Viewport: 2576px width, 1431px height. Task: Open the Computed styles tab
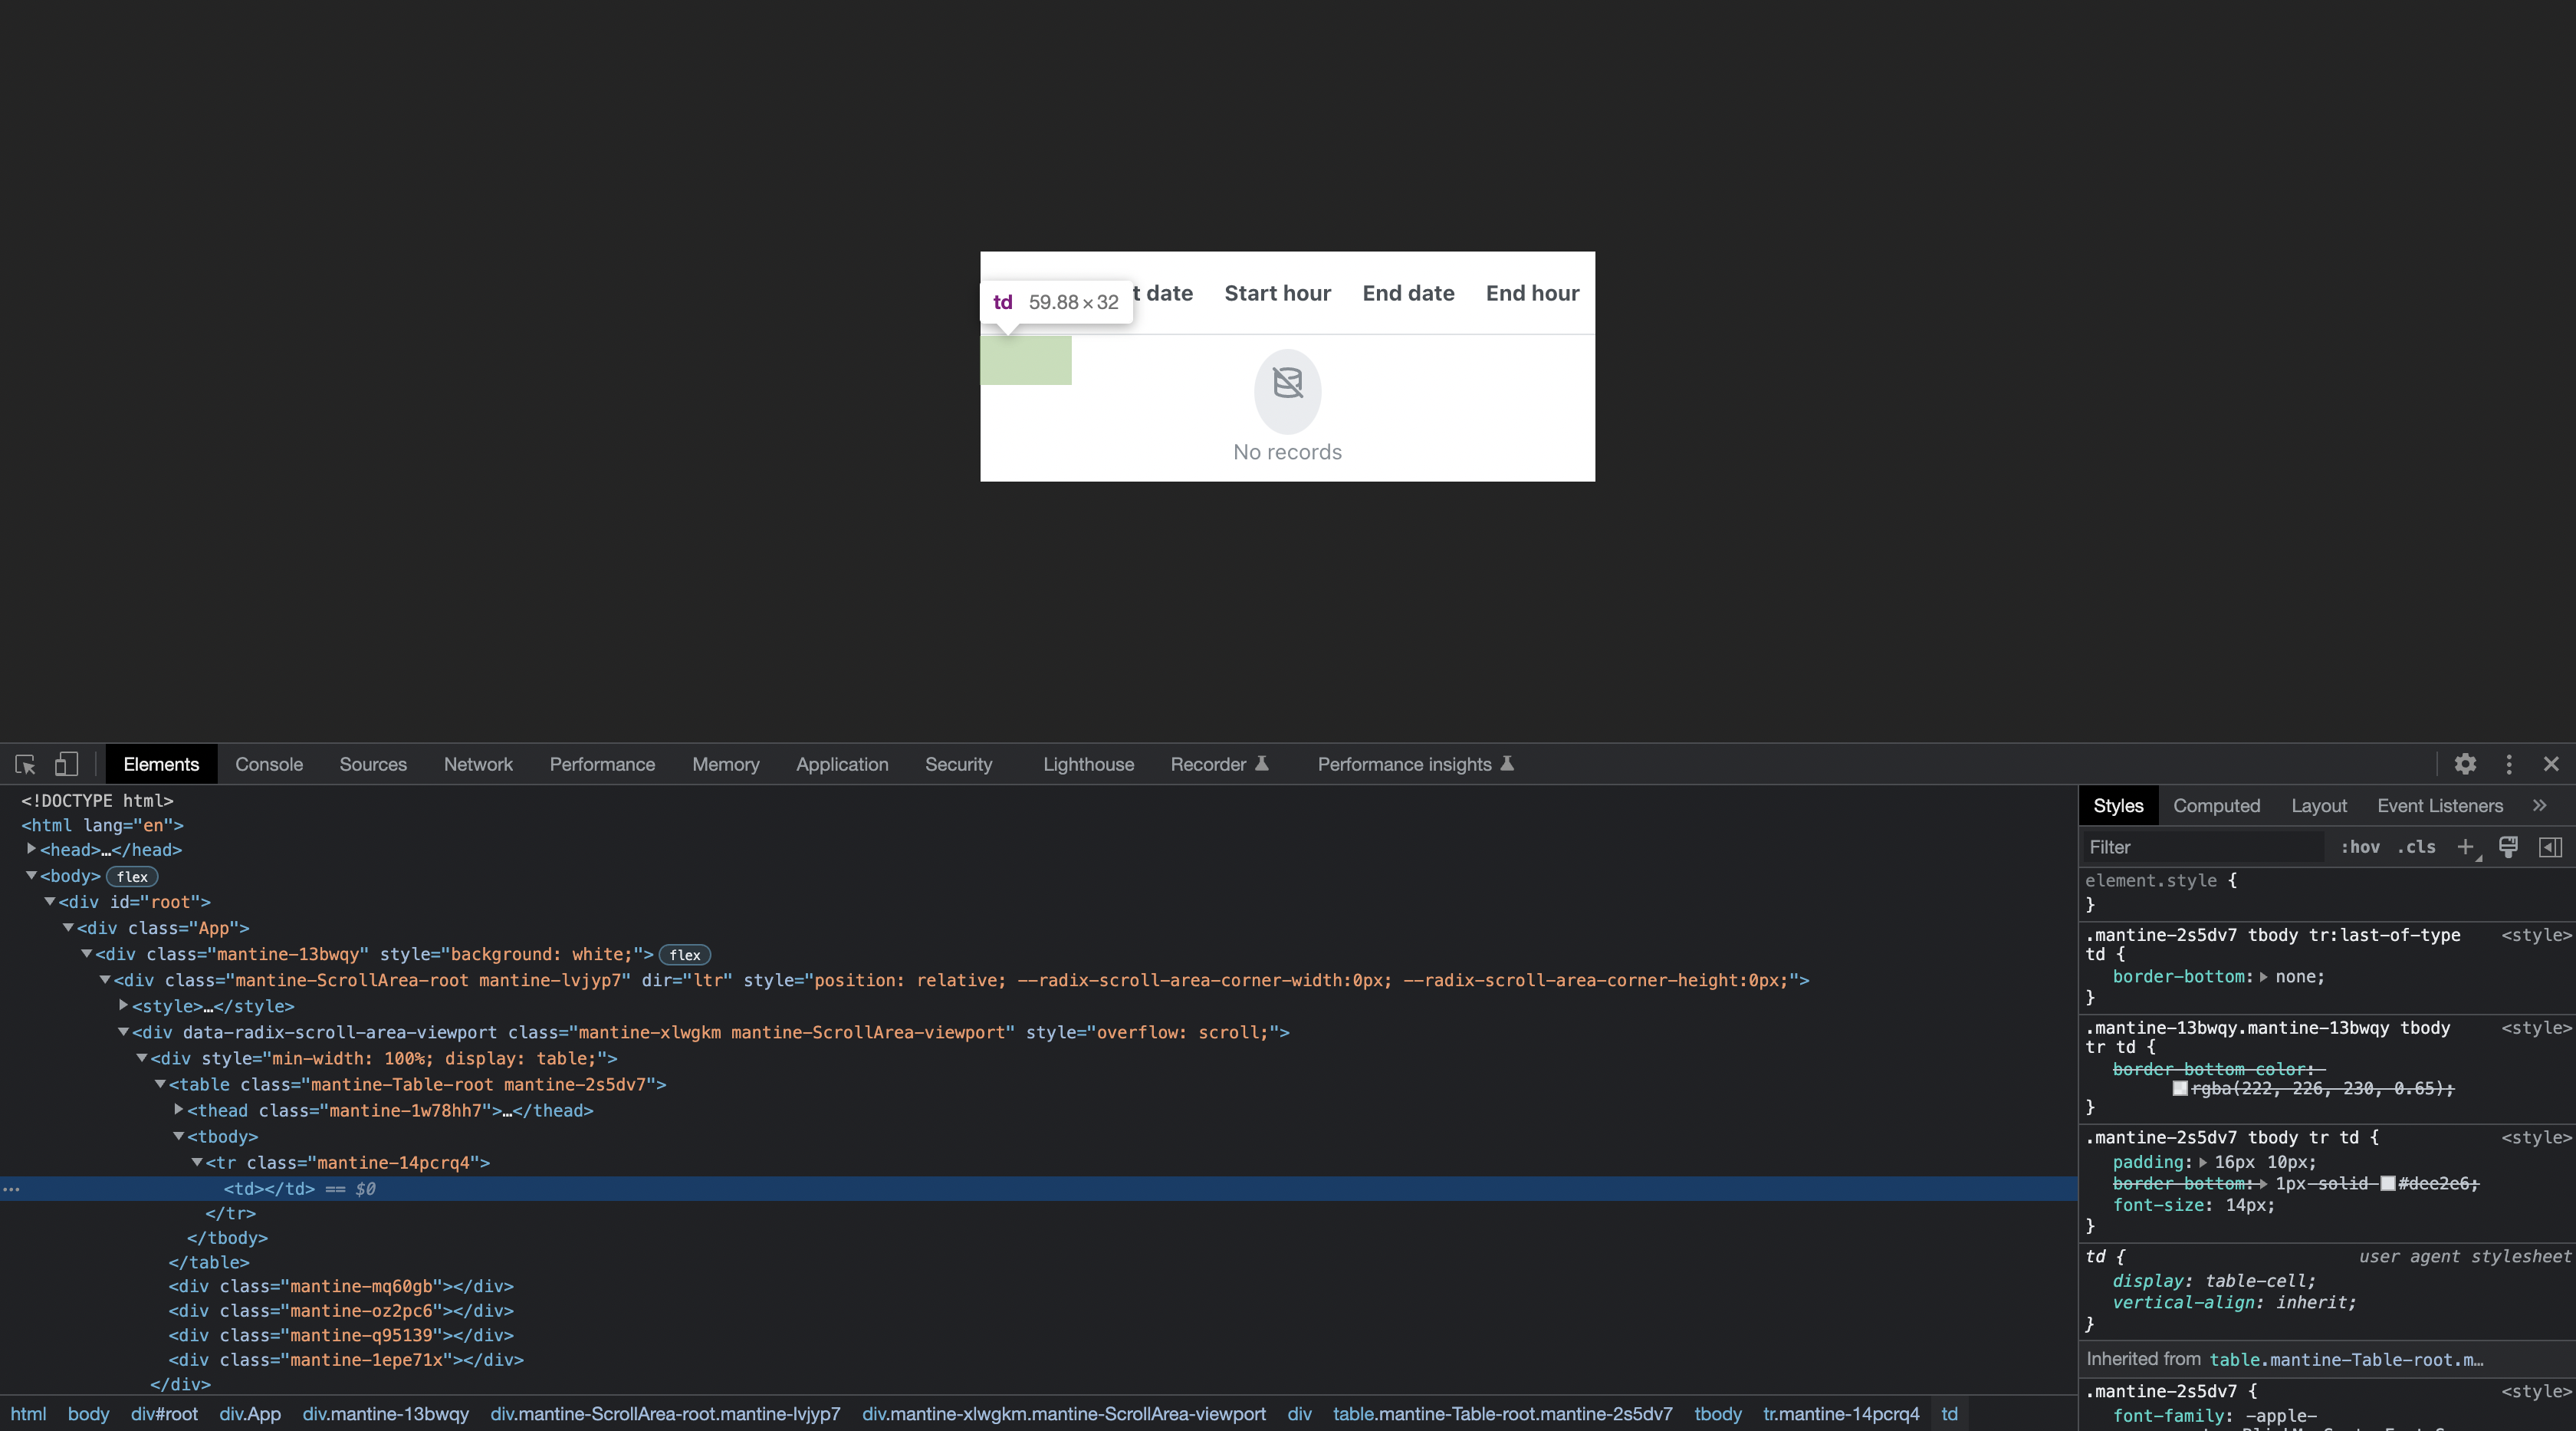pos(2217,805)
